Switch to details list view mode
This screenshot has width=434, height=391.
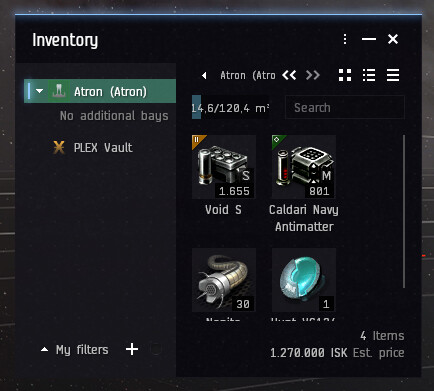click(x=369, y=75)
